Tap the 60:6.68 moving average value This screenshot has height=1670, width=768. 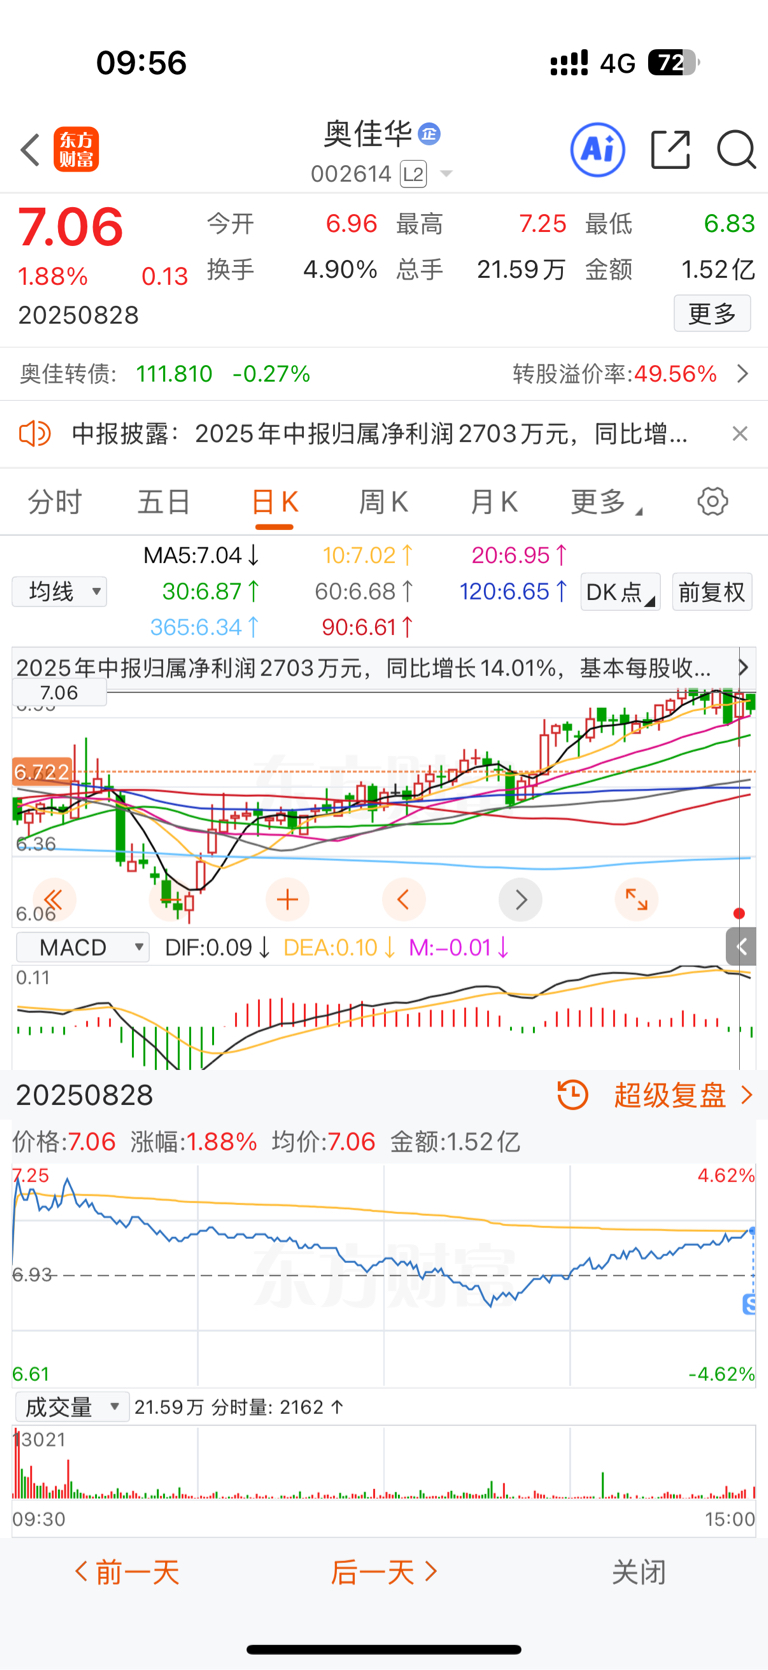(x=364, y=592)
